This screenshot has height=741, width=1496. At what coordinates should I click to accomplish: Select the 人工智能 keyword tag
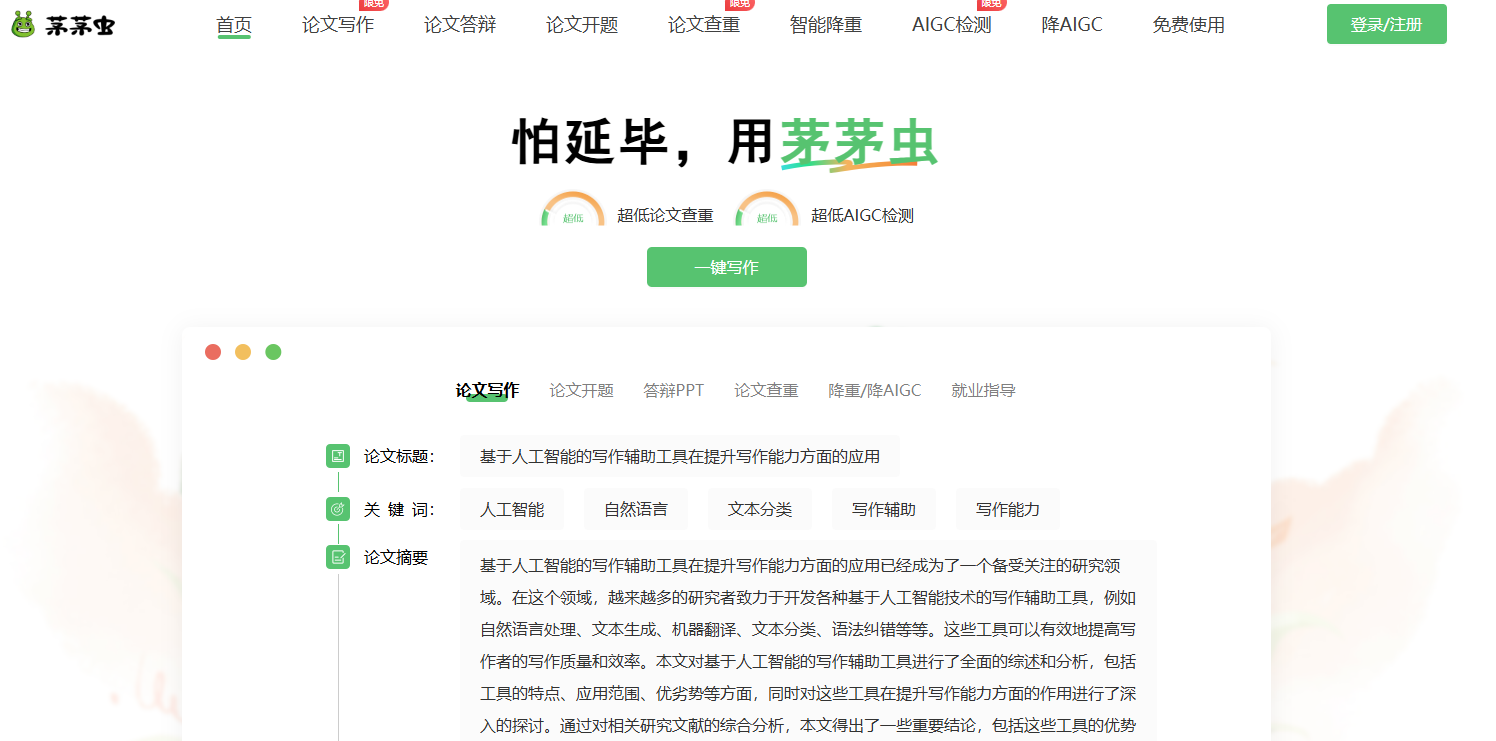pos(512,509)
